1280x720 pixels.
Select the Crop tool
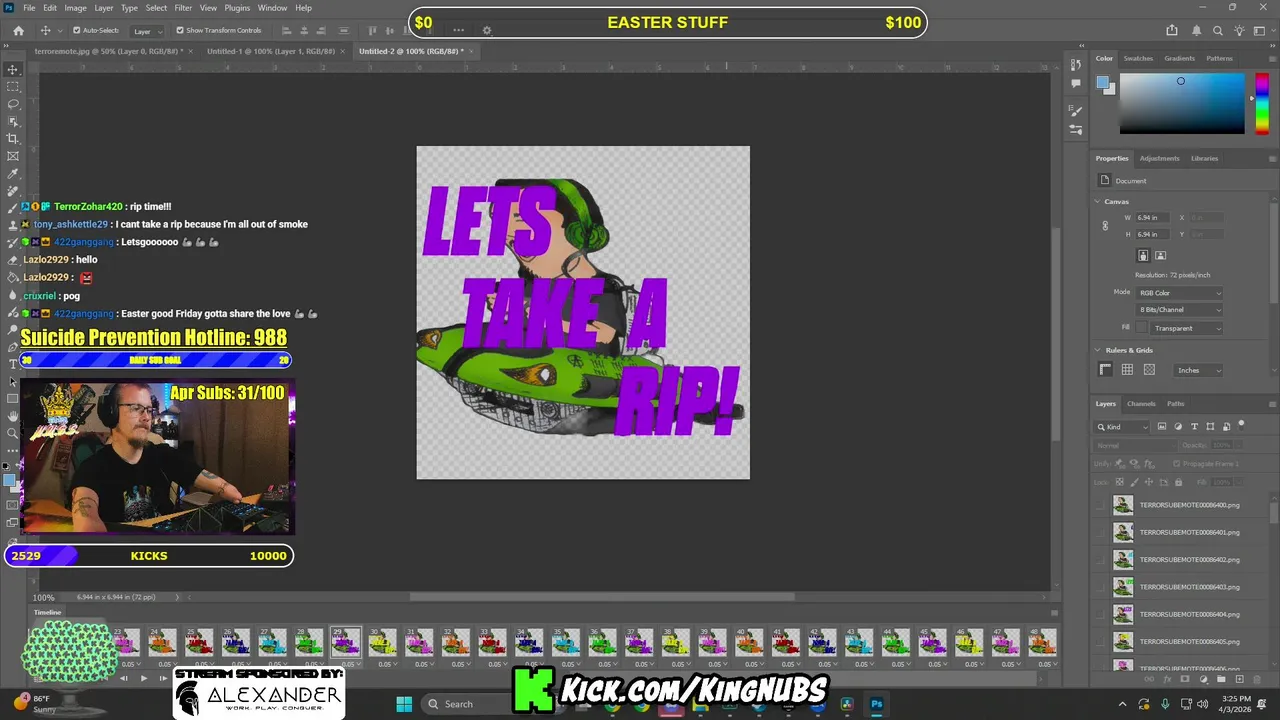click(13, 139)
